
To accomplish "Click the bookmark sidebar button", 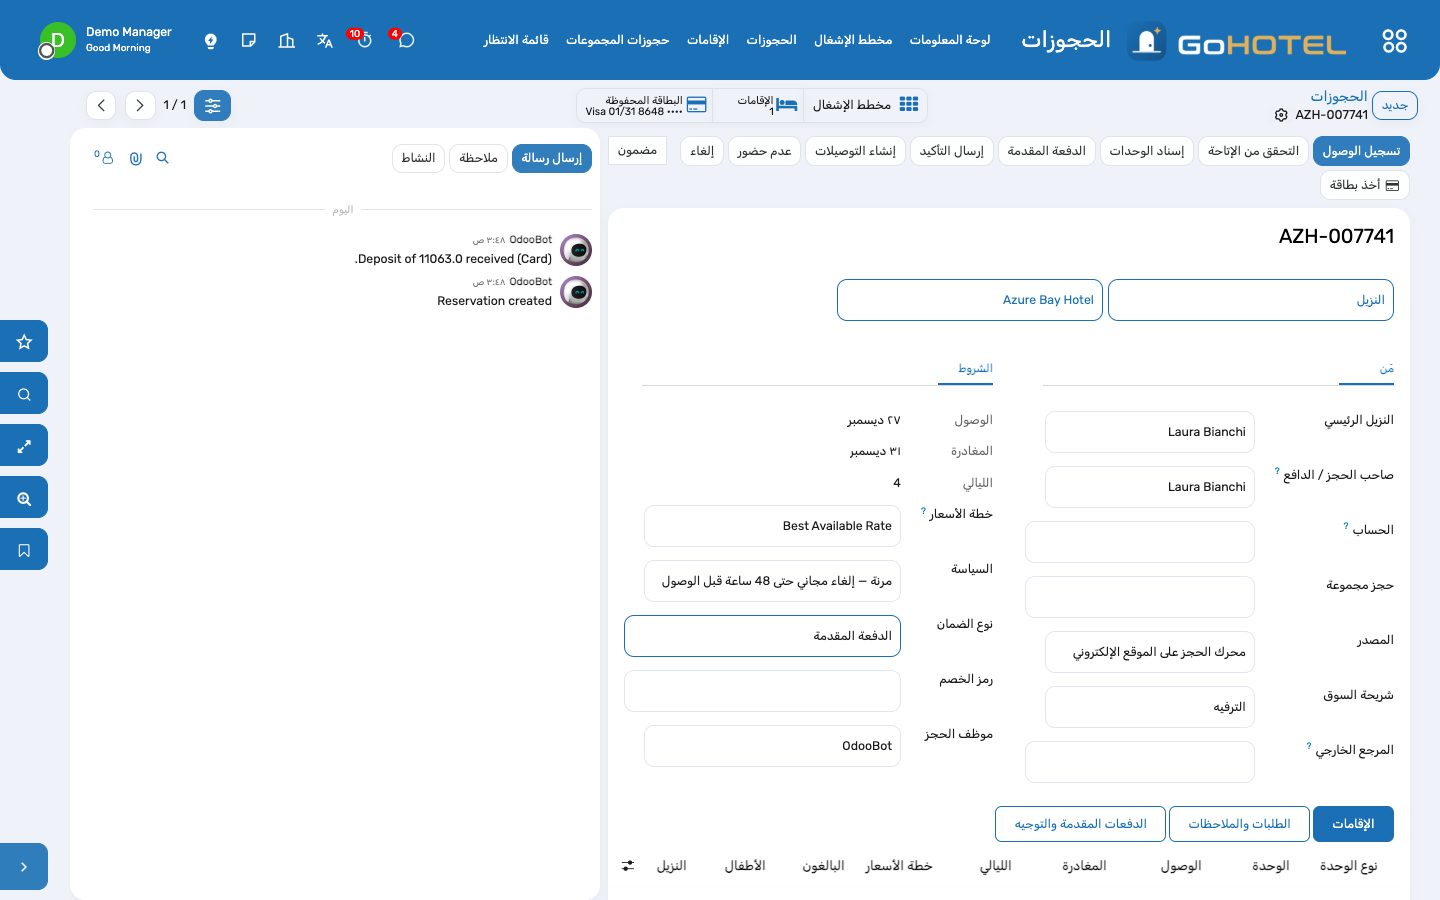I will click(x=24, y=550).
